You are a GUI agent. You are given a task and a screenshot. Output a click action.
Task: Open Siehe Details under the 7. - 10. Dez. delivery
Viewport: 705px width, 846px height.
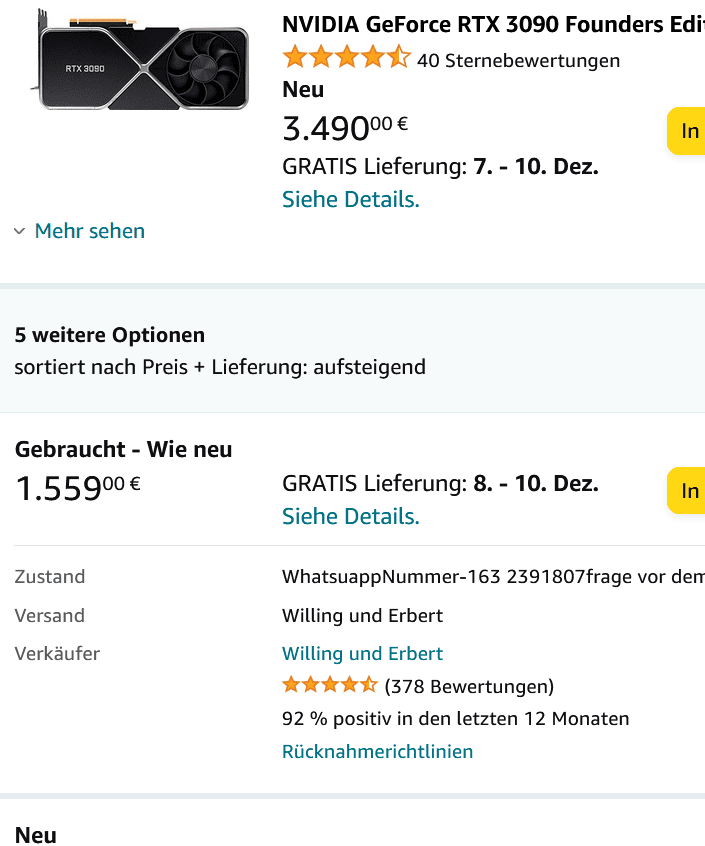tap(350, 199)
